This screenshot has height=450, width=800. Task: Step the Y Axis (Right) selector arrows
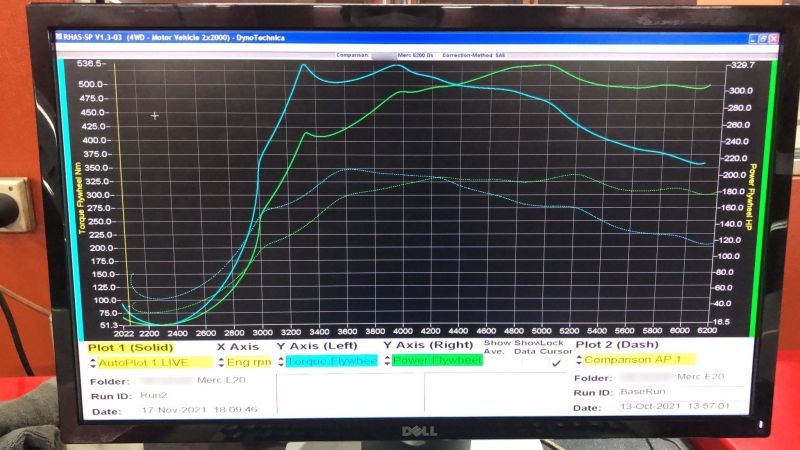point(387,360)
